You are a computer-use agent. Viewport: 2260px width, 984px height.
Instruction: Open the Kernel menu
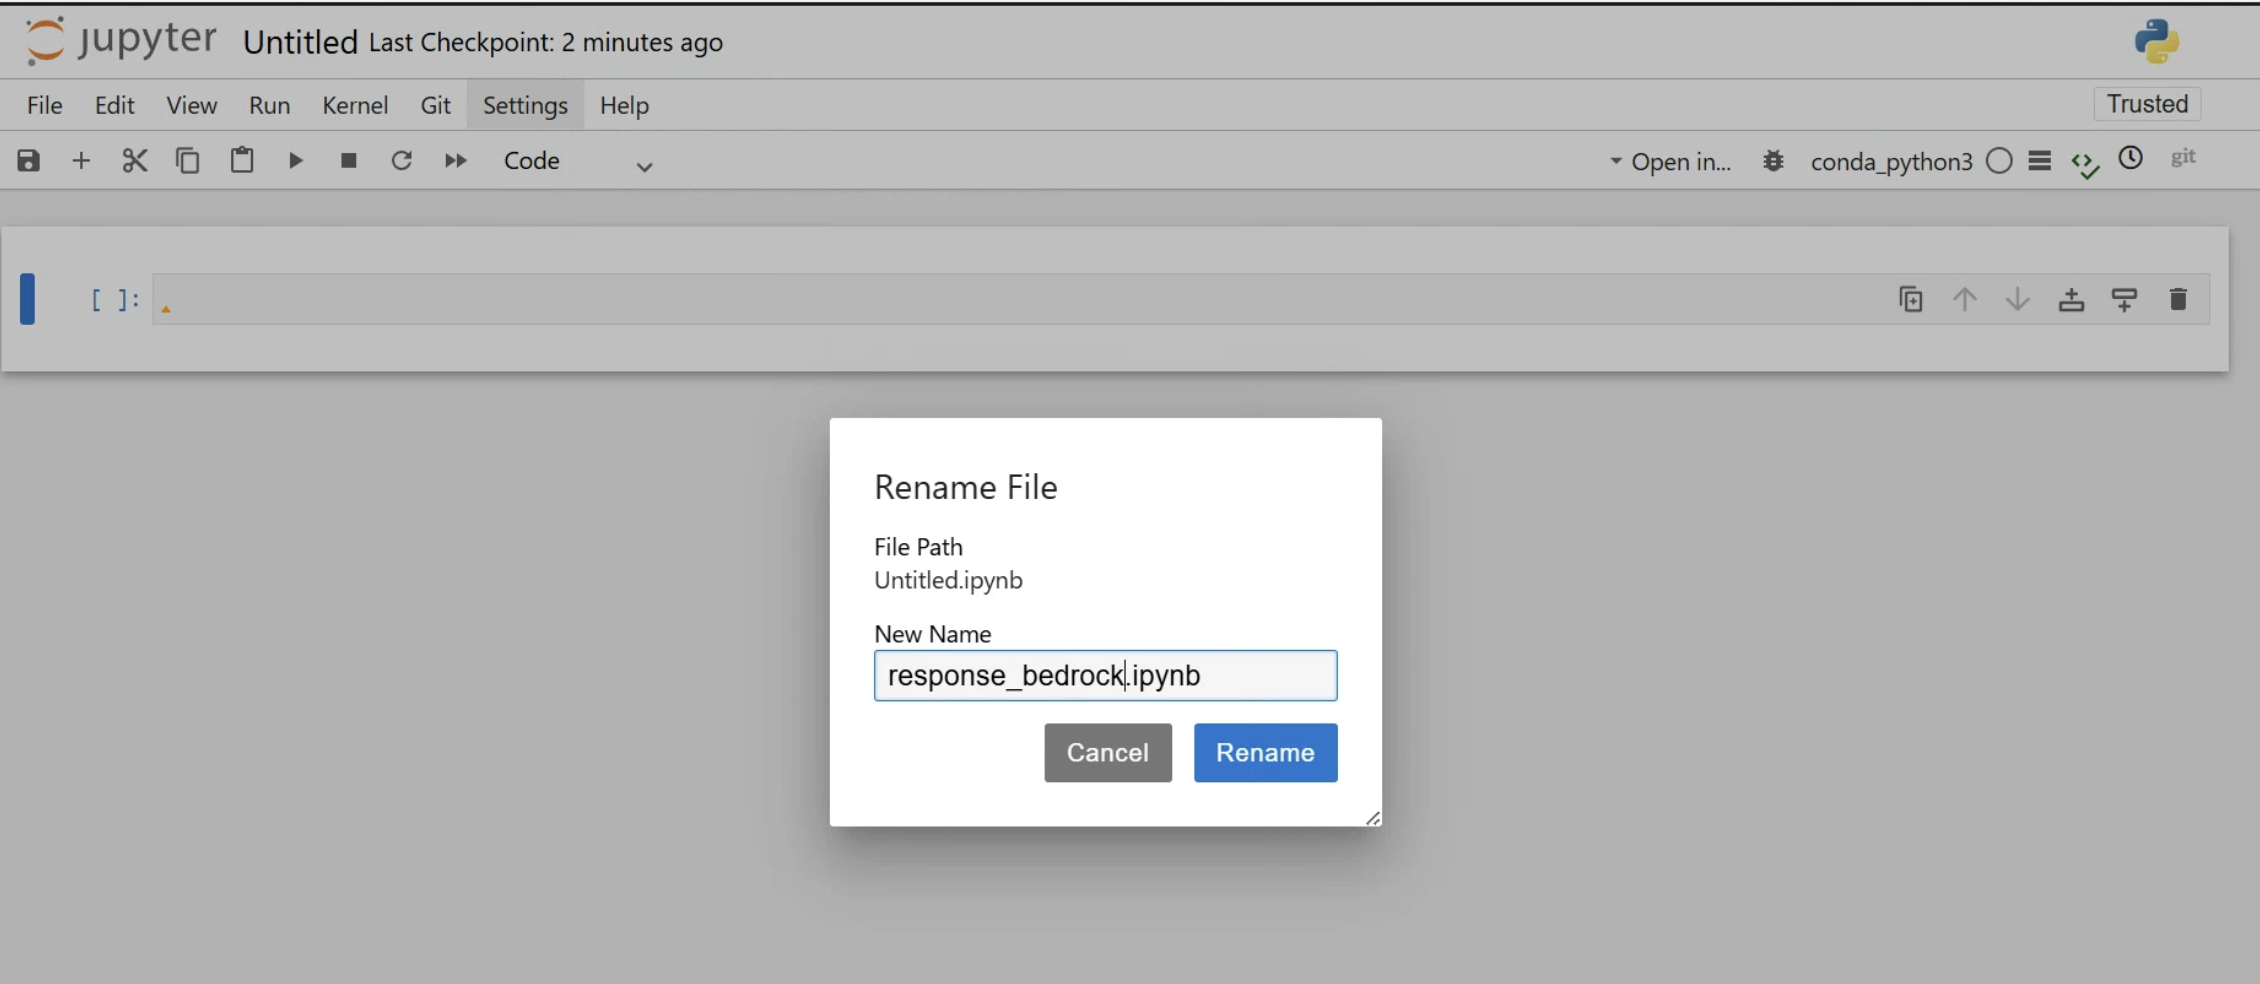(355, 105)
